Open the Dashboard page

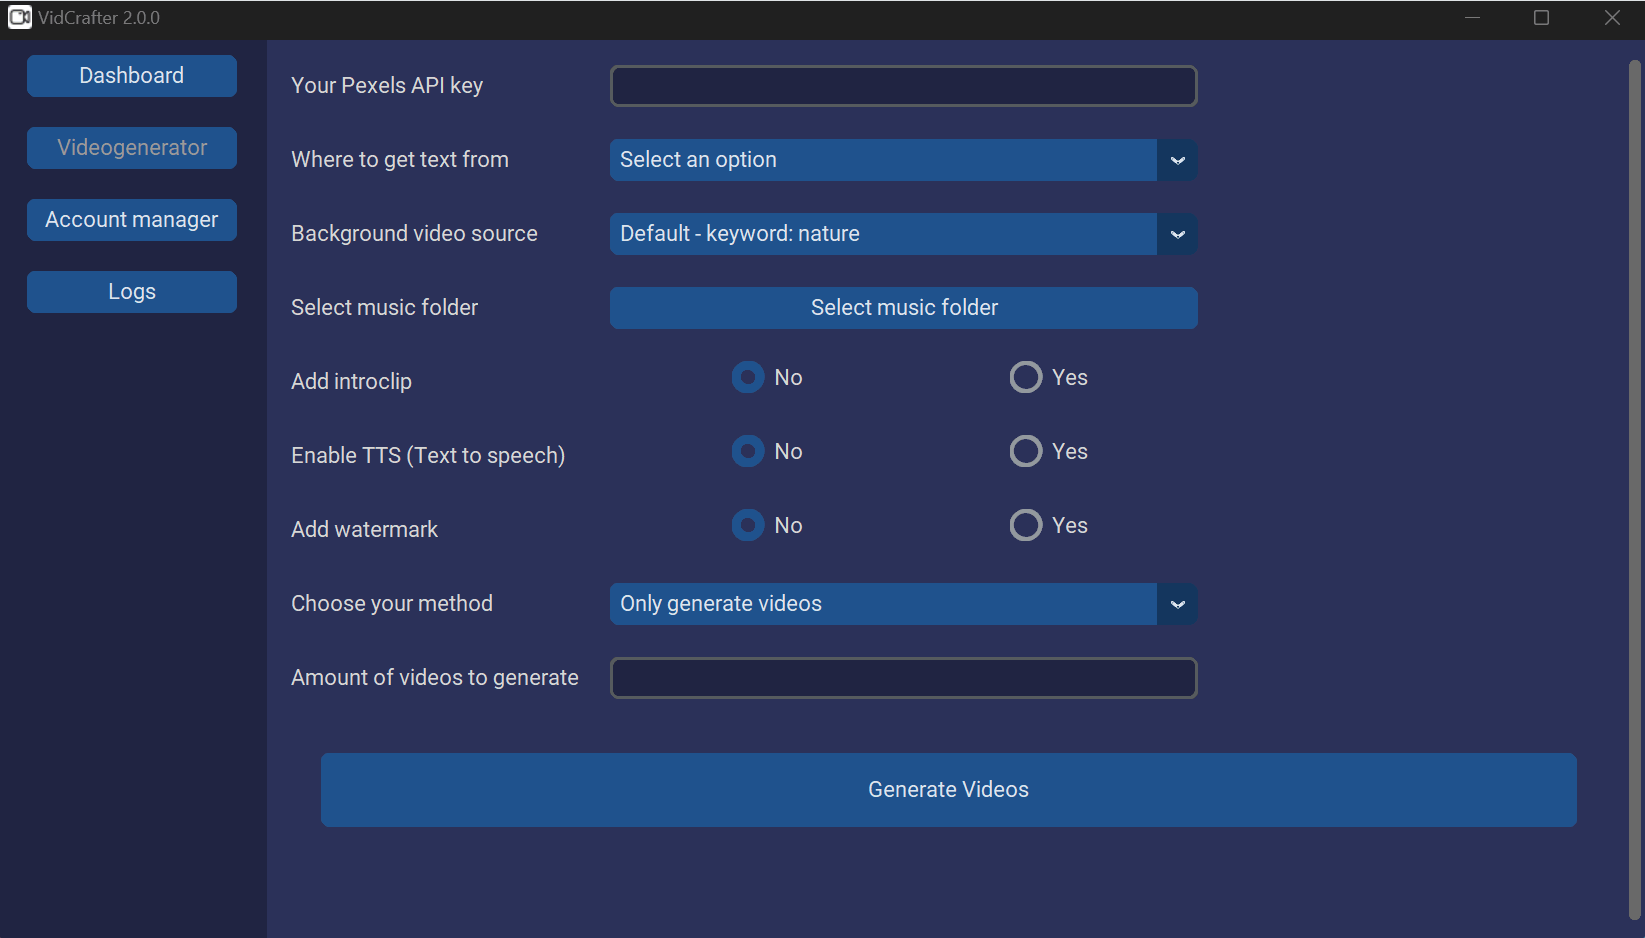tap(132, 76)
